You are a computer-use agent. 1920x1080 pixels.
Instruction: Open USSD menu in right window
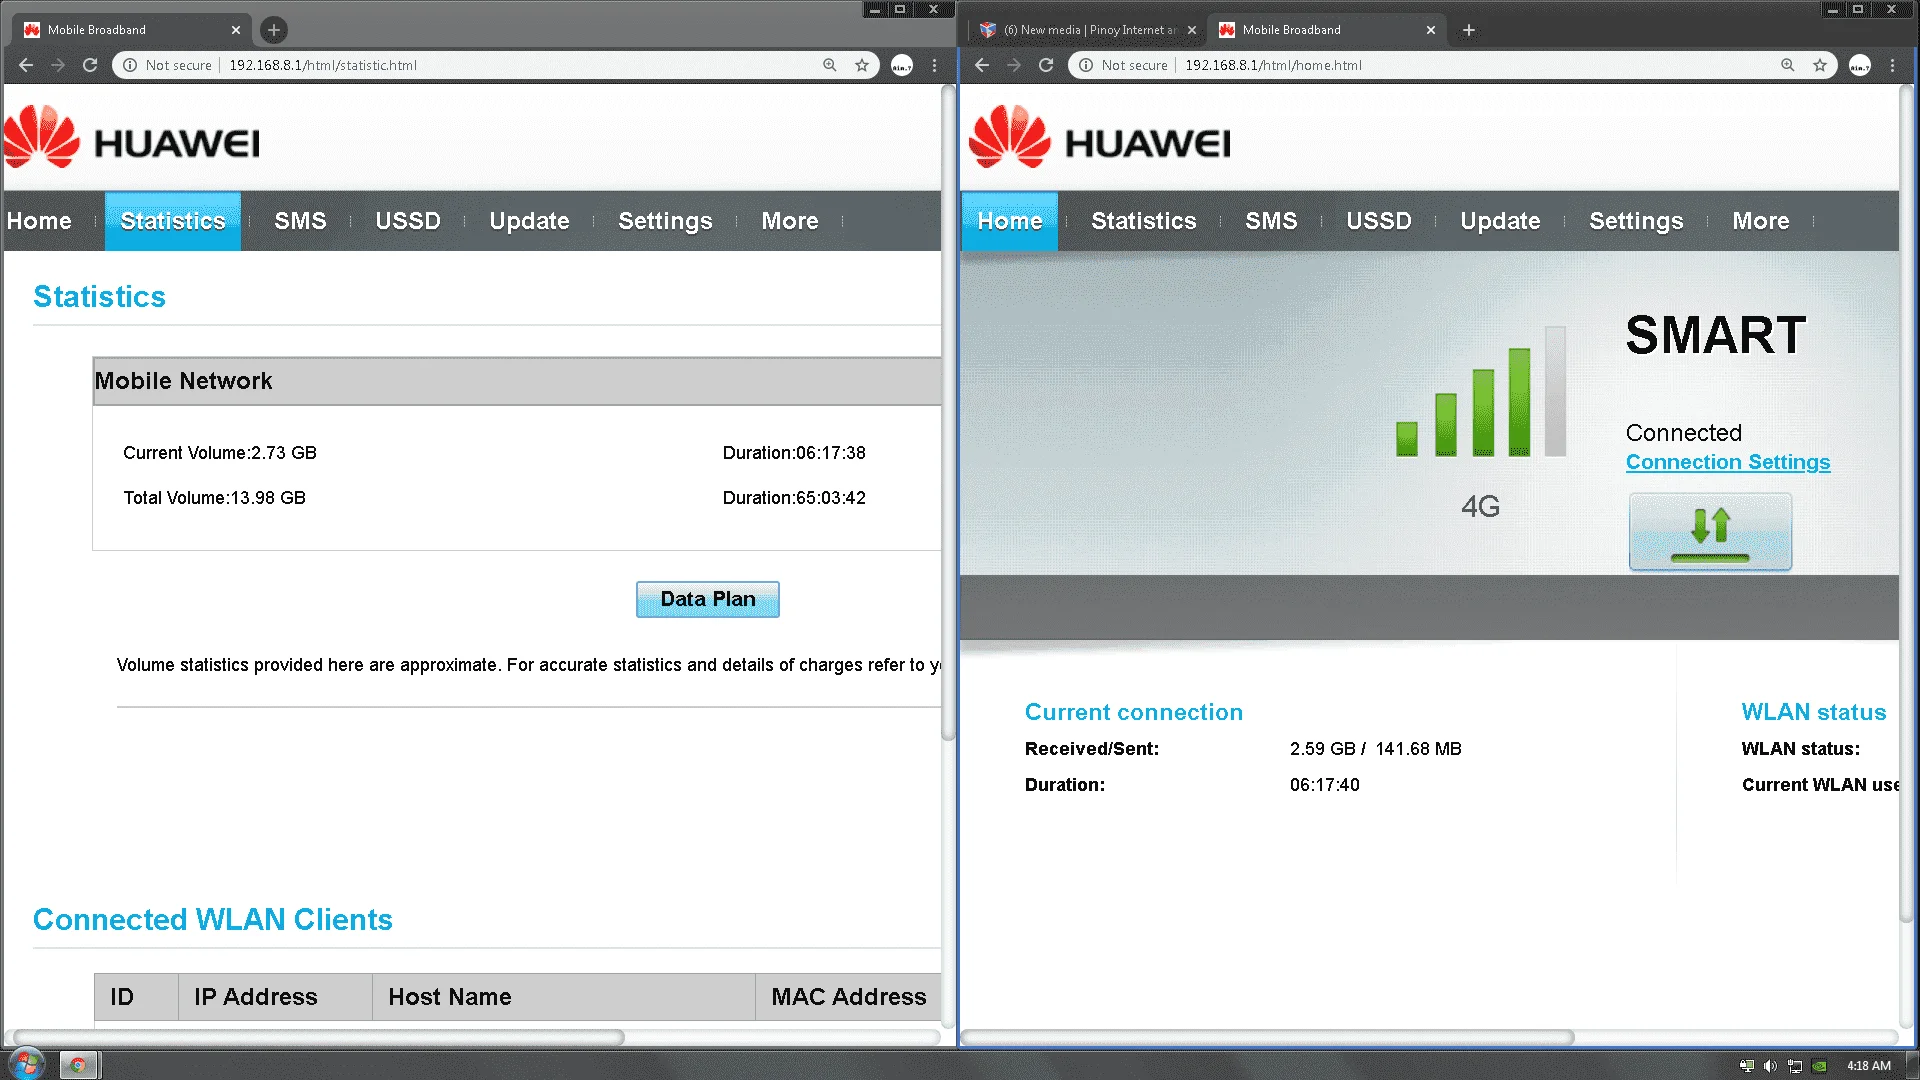click(x=1379, y=221)
